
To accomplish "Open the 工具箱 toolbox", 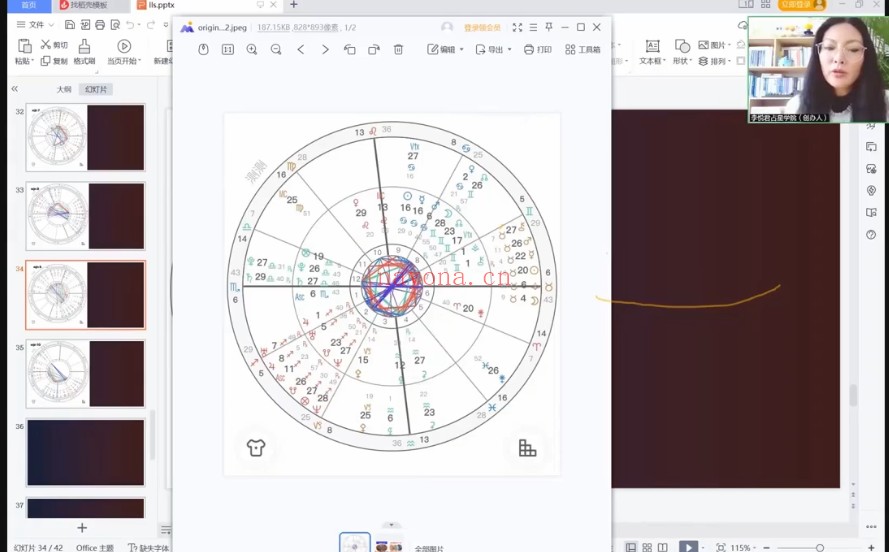I will point(583,50).
